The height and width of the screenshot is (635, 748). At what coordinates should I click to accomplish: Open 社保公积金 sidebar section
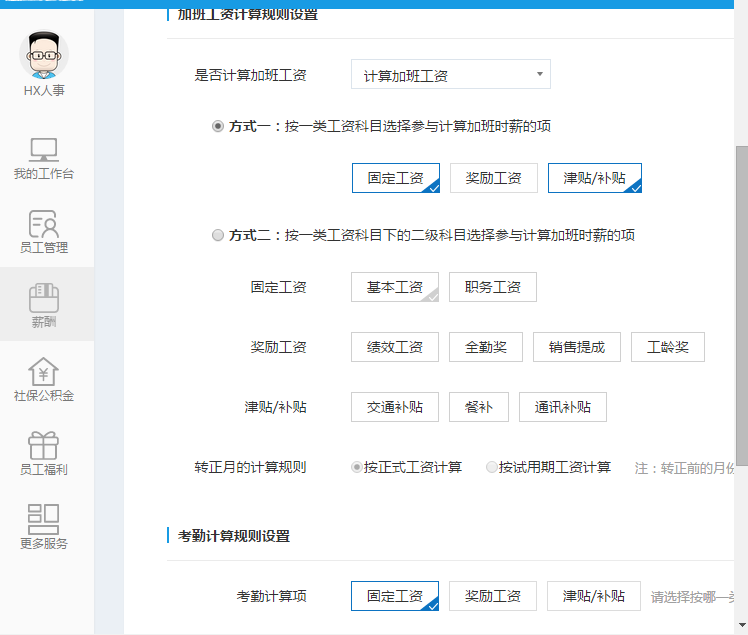coord(44,380)
